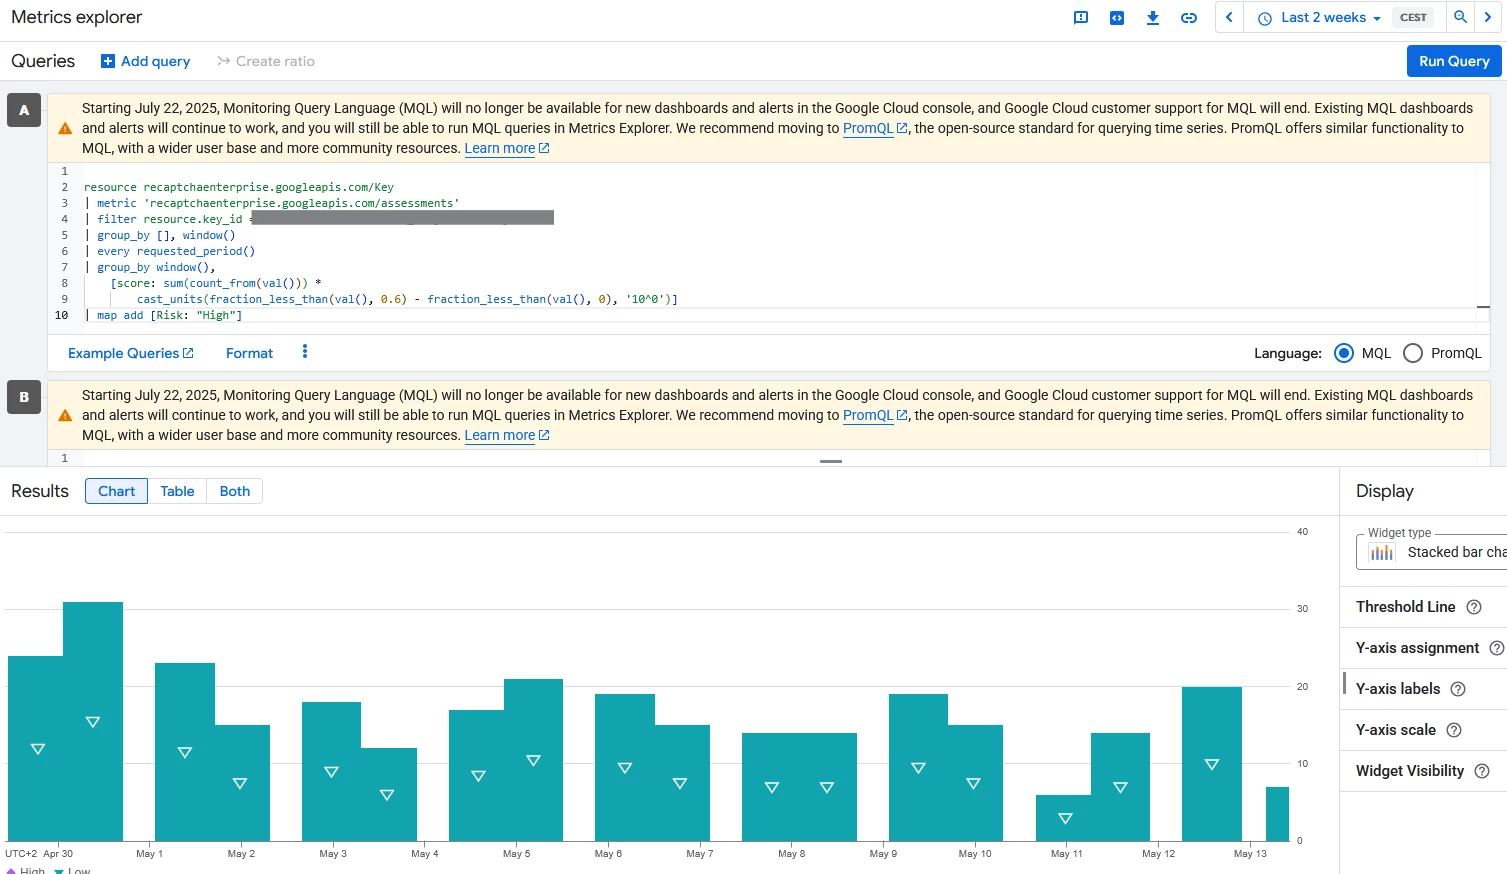Go to next time range arrow
Image resolution: width=1507 pixels, height=874 pixels.
tap(1488, 17)
